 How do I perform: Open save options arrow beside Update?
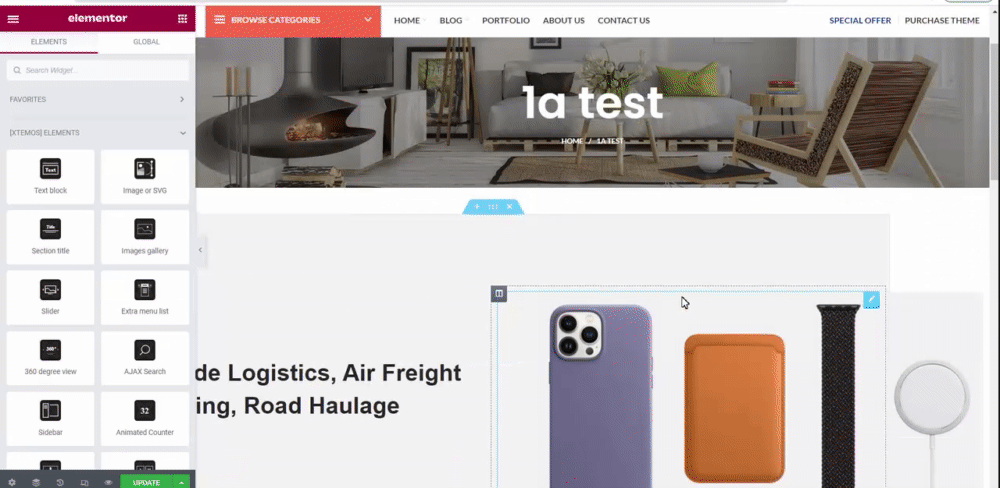point(181,483)
